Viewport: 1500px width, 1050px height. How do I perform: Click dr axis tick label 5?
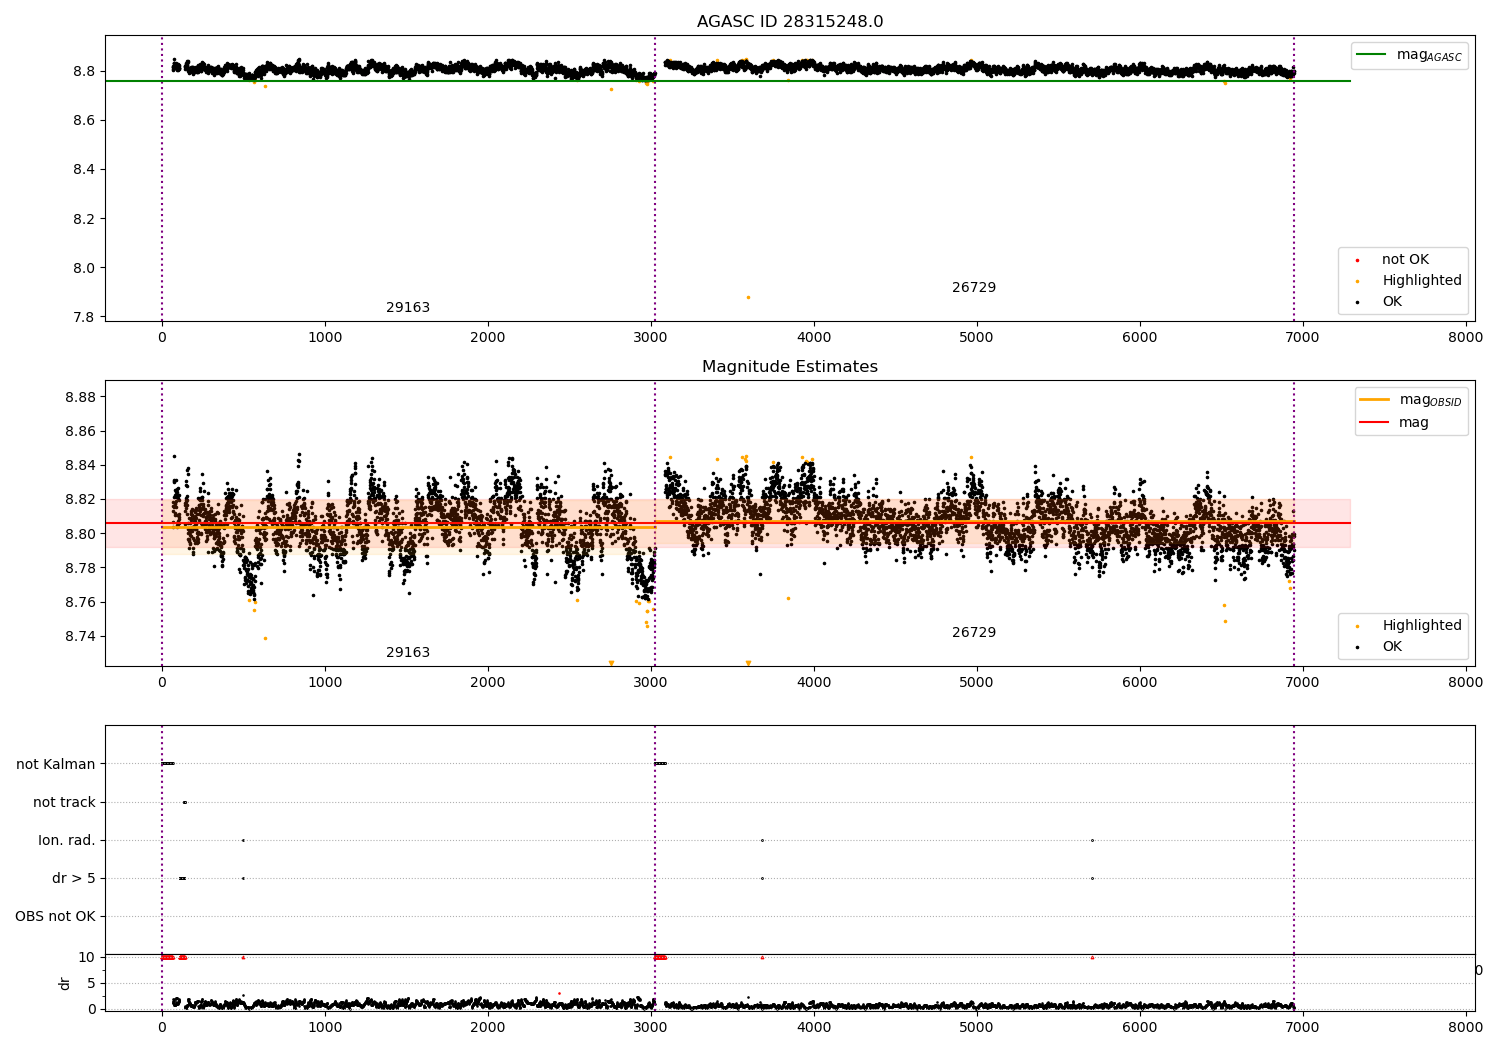pos(91,984)
